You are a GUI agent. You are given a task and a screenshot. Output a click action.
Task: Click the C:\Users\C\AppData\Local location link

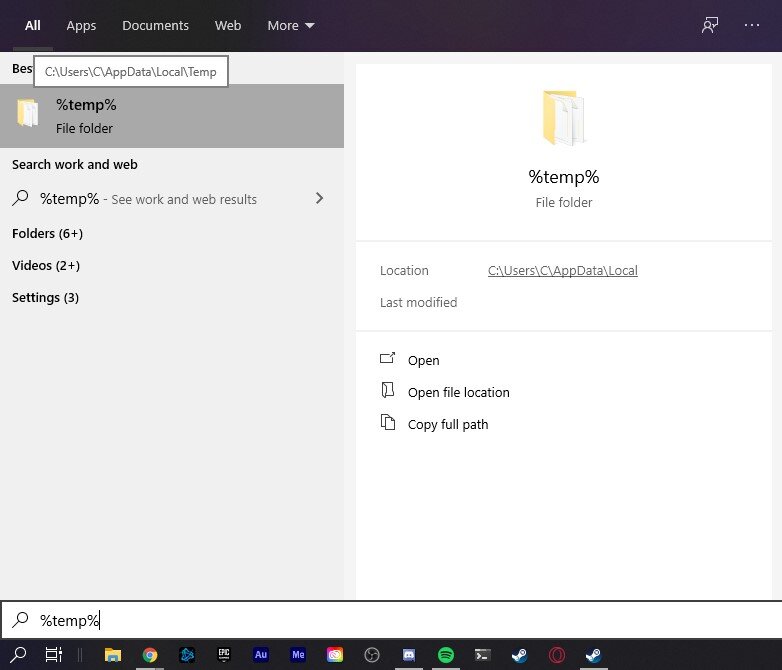click(x=562, y=270)
